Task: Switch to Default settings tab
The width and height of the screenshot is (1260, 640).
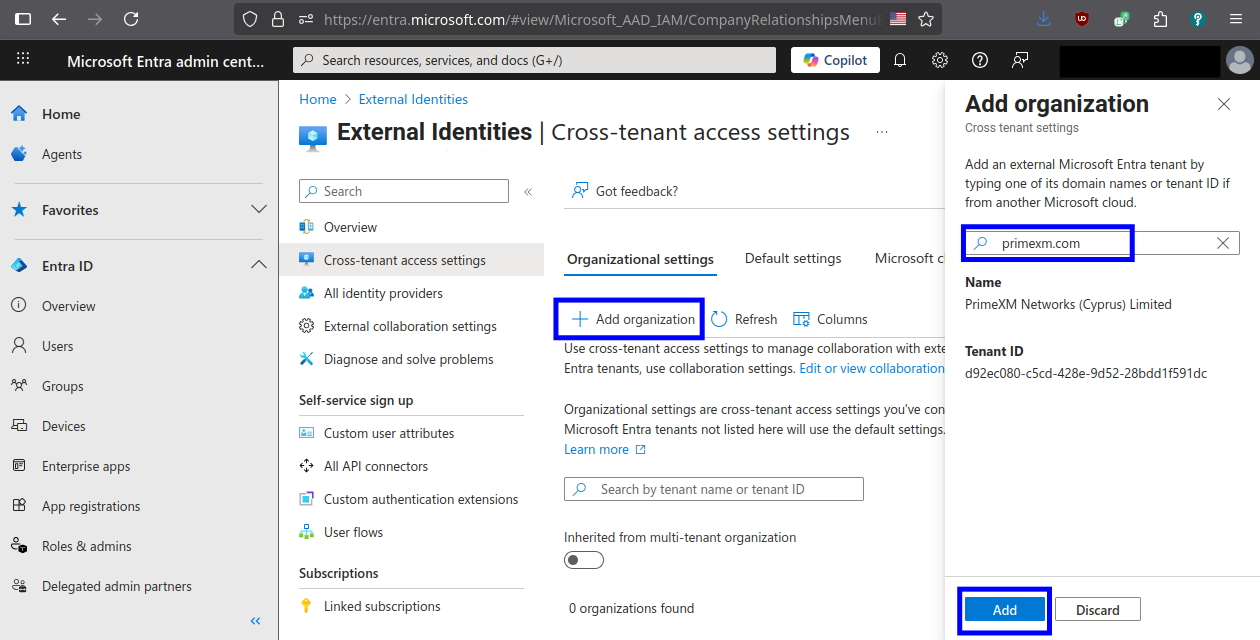Action: (x=793, y=258)
